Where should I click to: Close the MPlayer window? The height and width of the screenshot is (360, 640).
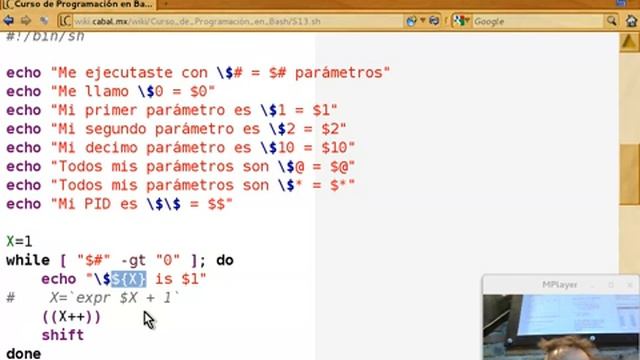tap(630, 284)
